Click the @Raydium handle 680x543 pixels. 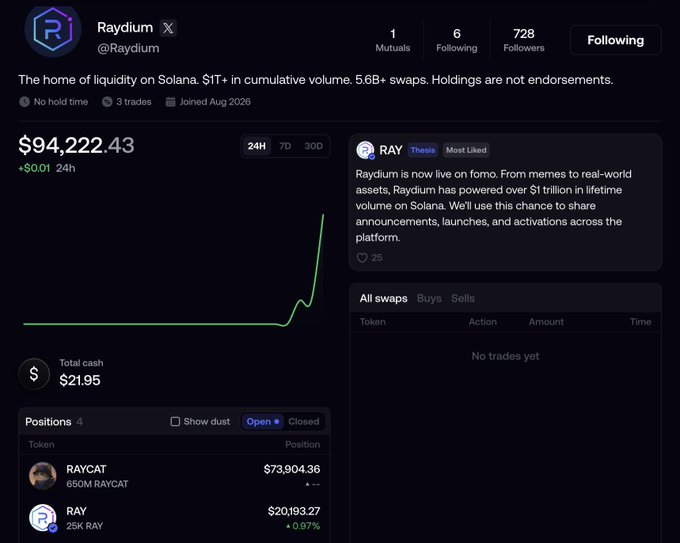pos(128,48)
